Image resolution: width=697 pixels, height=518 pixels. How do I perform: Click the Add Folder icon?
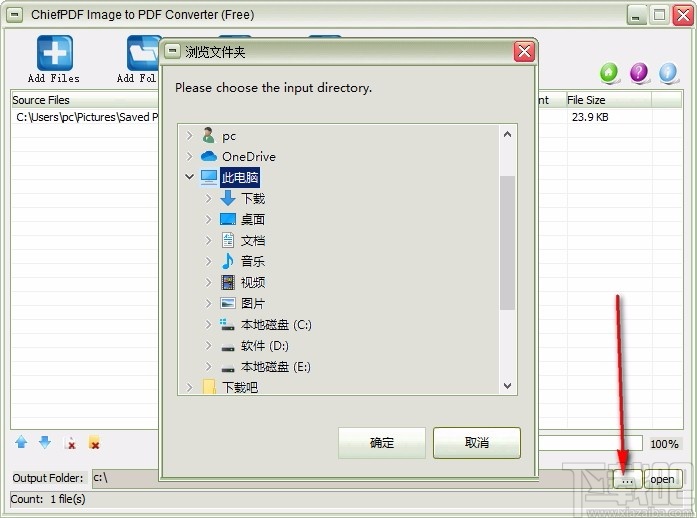tap(143, 53)
